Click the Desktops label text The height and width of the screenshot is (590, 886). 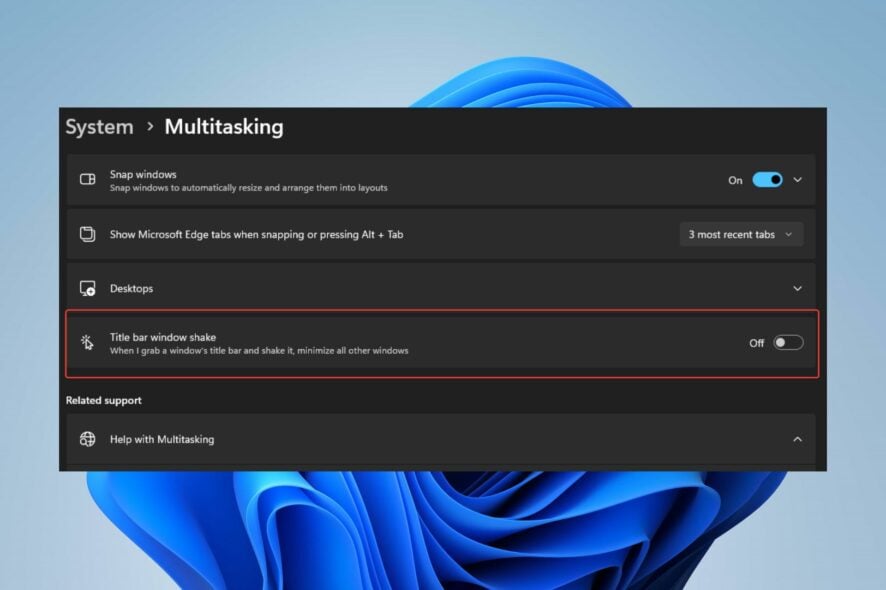coord(131,288)
